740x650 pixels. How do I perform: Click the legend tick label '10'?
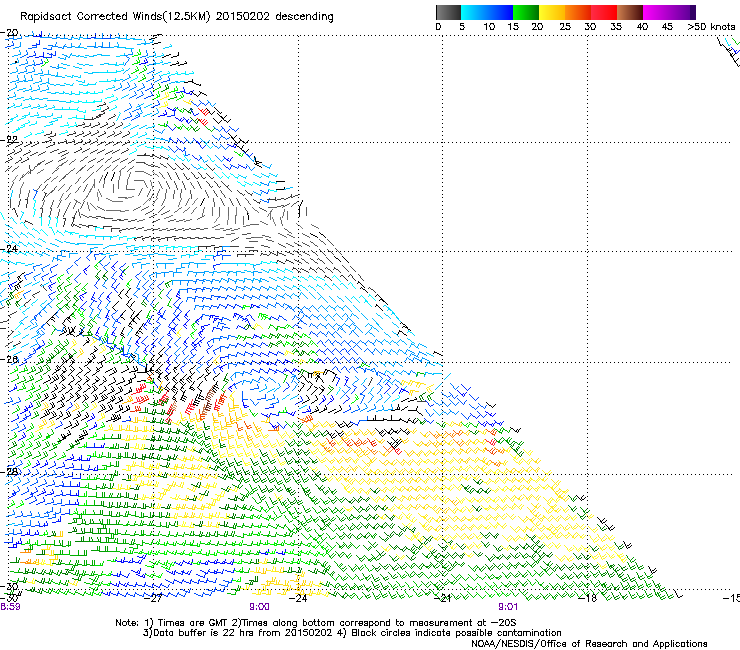[x=489, y=27]
